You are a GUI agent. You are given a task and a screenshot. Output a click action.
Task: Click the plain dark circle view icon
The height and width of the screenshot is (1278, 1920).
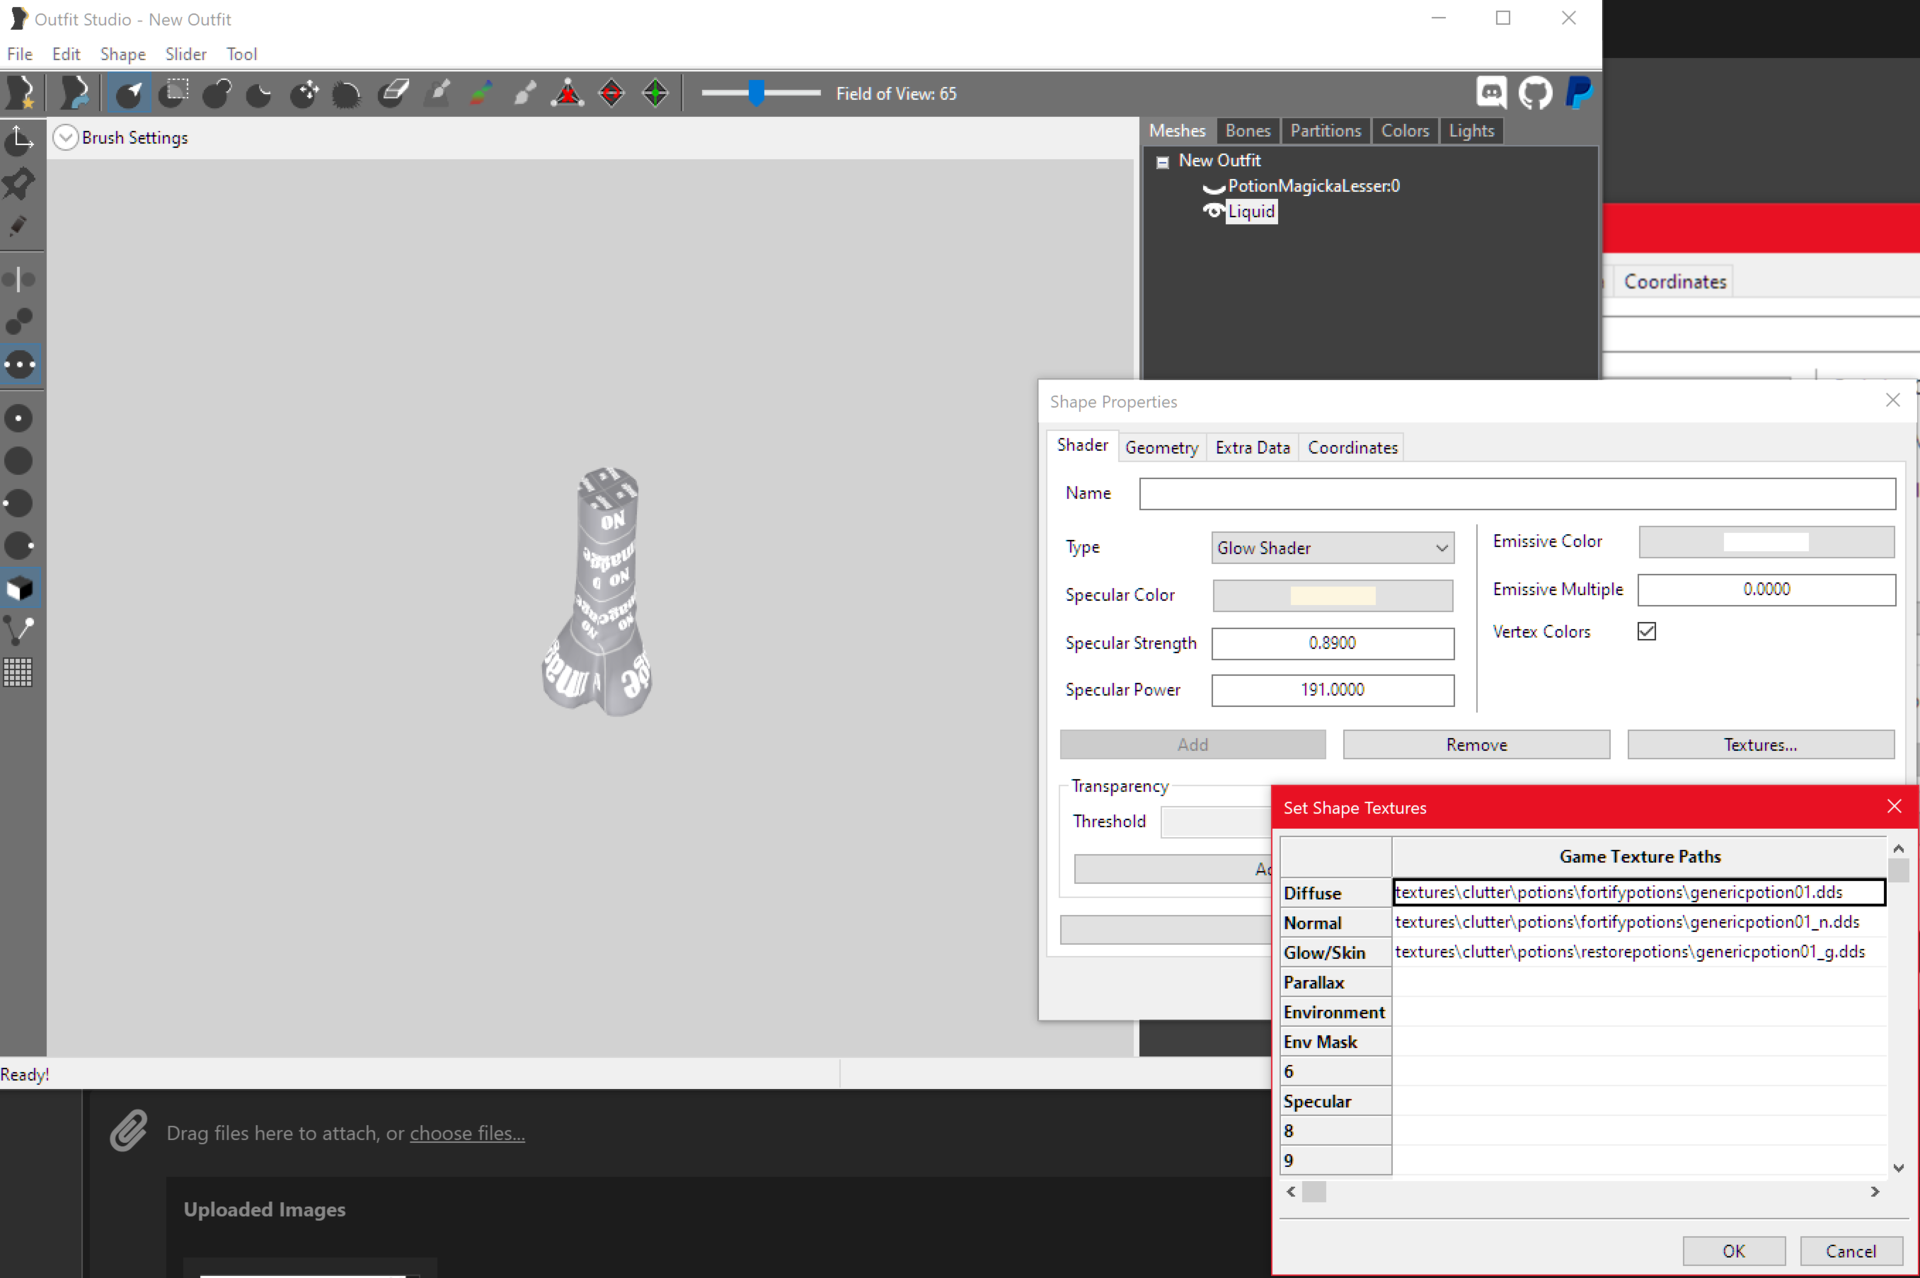point(19,461)
